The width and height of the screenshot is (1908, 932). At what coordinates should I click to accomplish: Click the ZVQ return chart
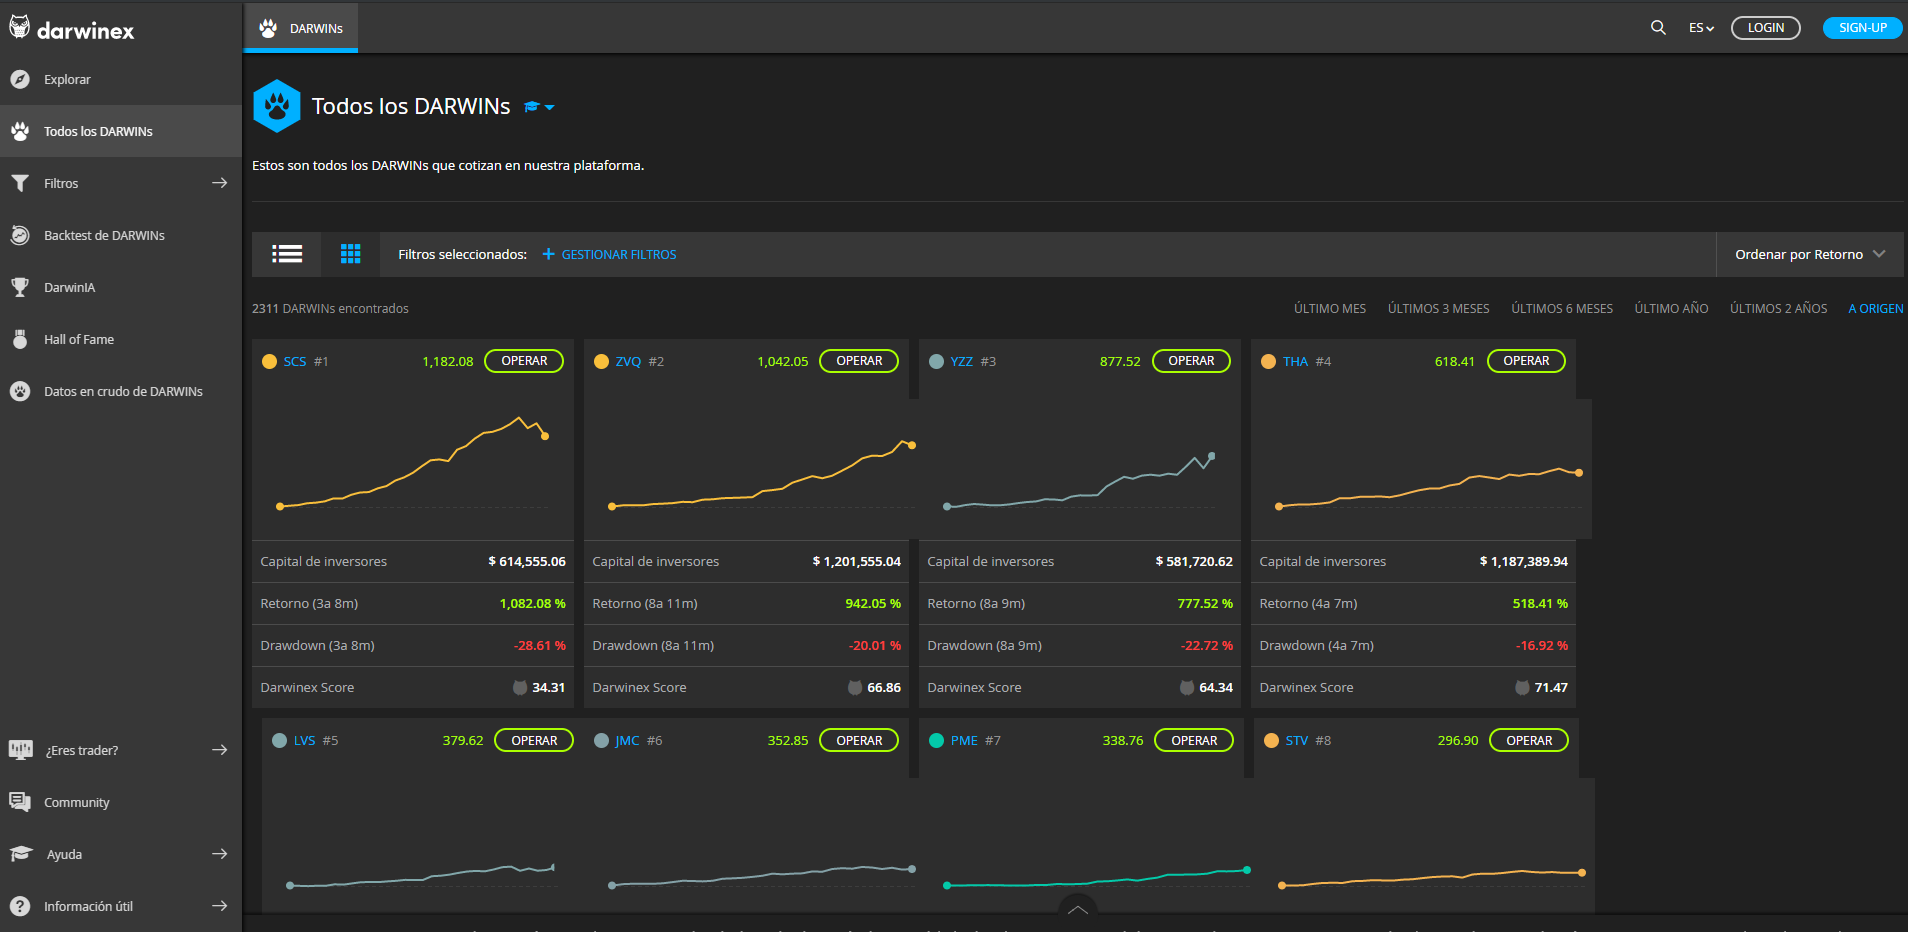(x=750, y=470)
